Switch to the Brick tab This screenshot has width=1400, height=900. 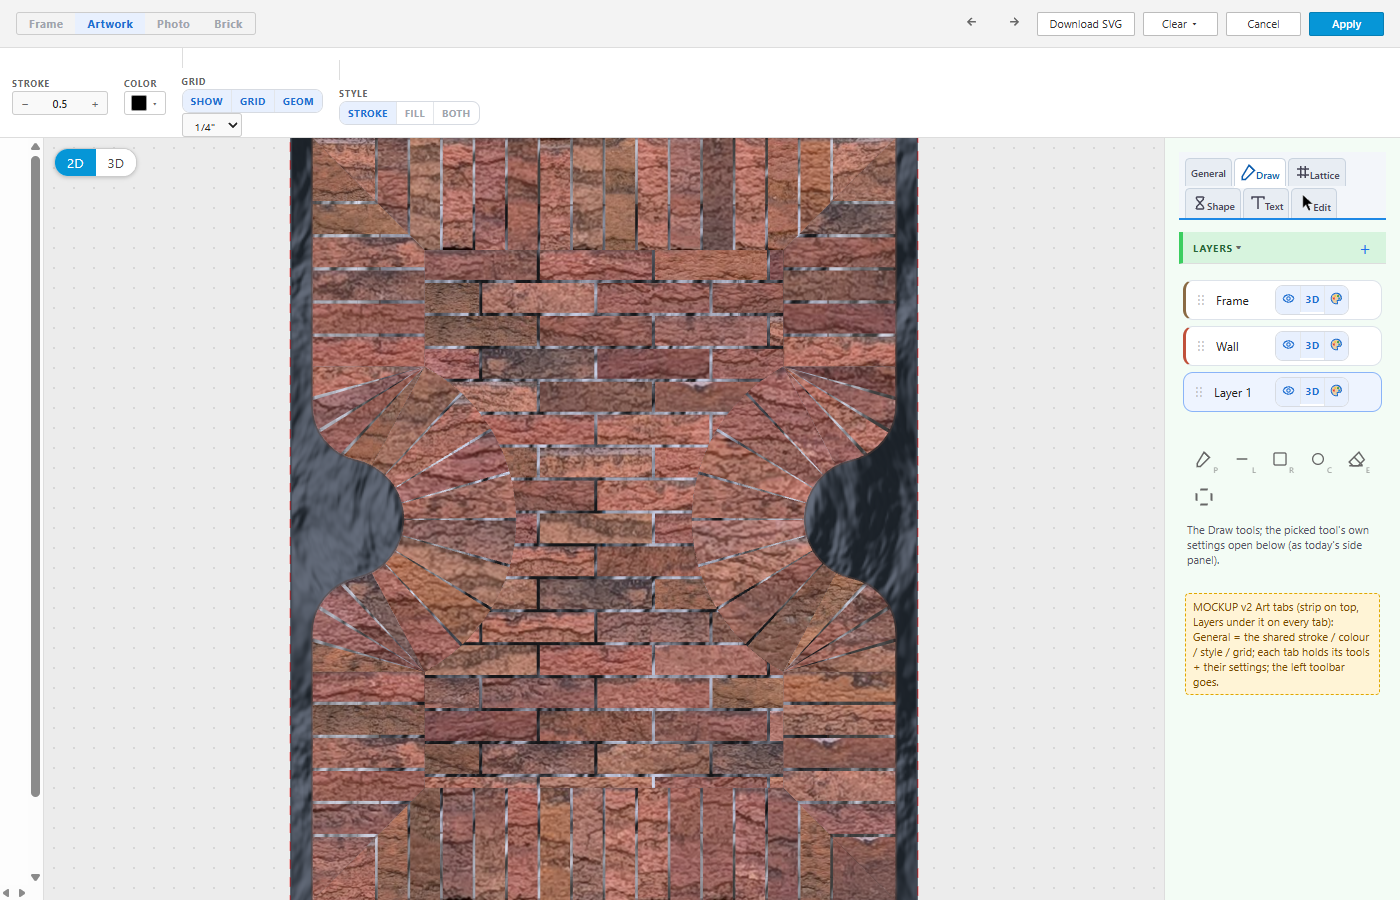pos(228,24)
